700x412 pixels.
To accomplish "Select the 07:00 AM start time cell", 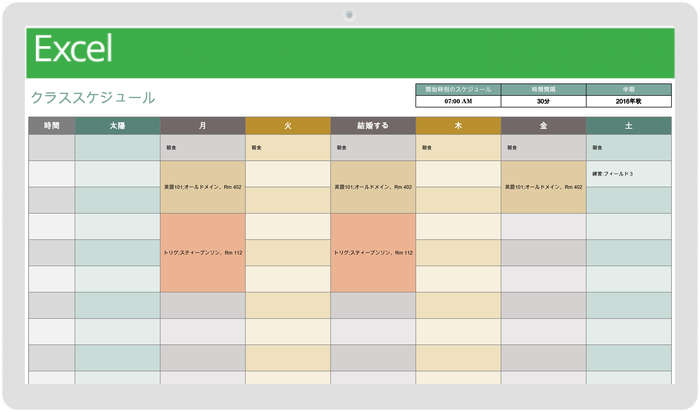I will [458, 101].
